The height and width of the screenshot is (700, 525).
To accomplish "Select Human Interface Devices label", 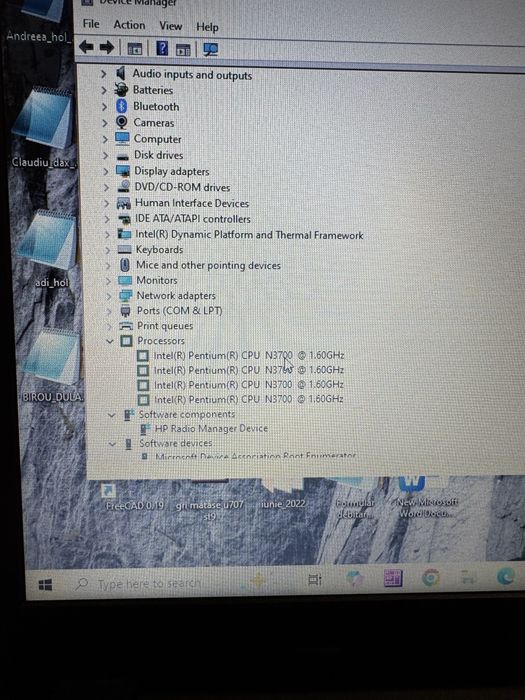I will (x=192, y=203).
